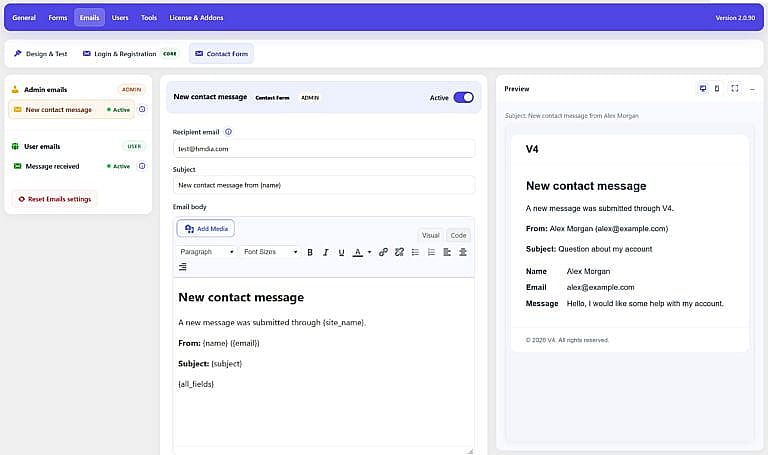Open info icon for Message received row
This screenshot has width=768, height=455.
click(x=142, y=166)
